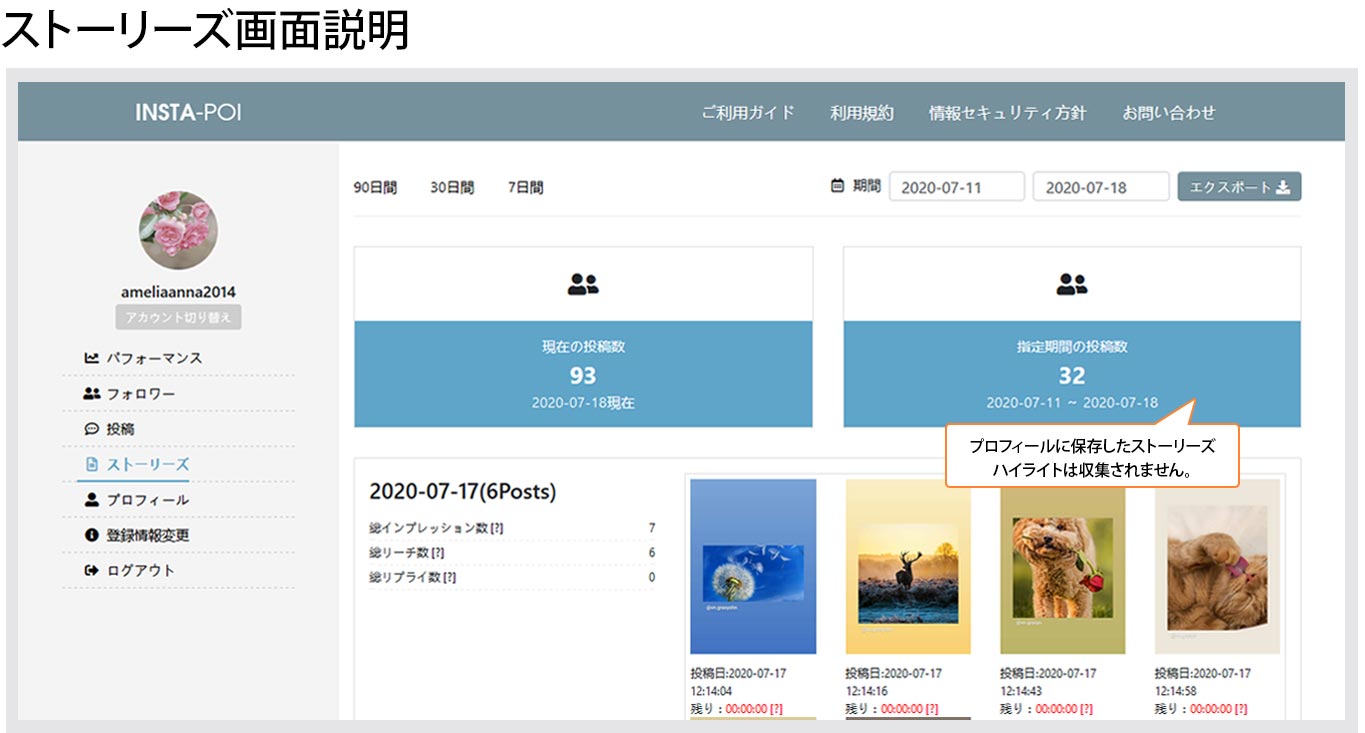Select ストーリーズ in the sidebar
The height and width of the screenshot is (733, 1365).
click(147, 464)
